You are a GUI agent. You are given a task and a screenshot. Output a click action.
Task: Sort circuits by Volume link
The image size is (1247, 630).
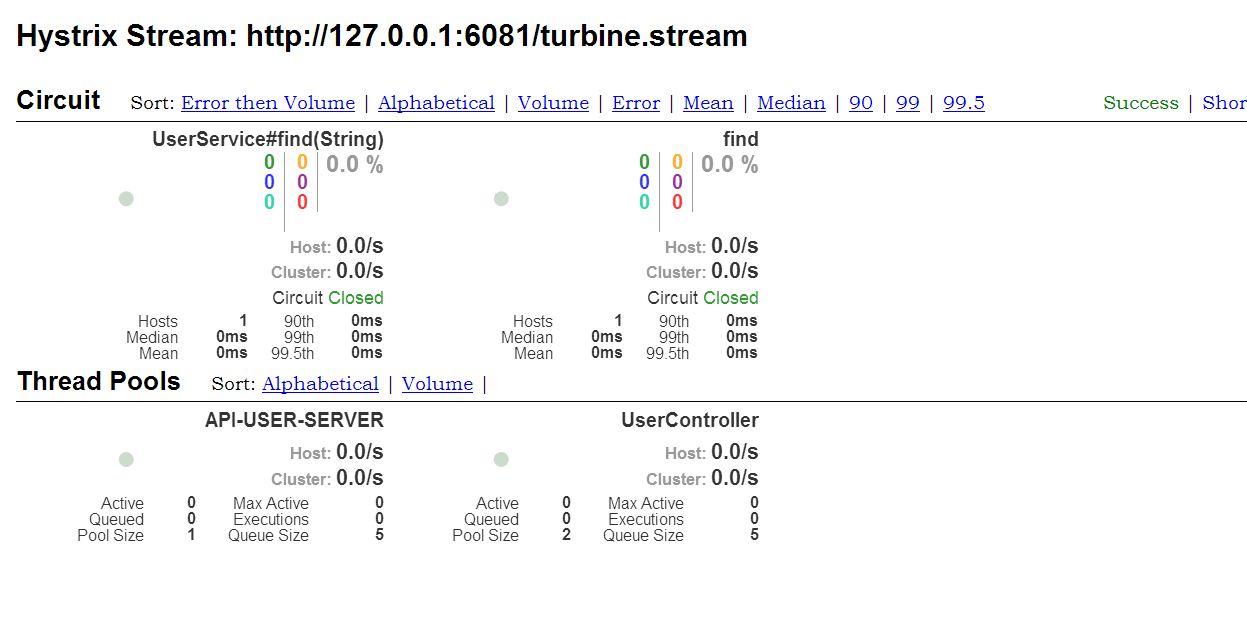553,103
